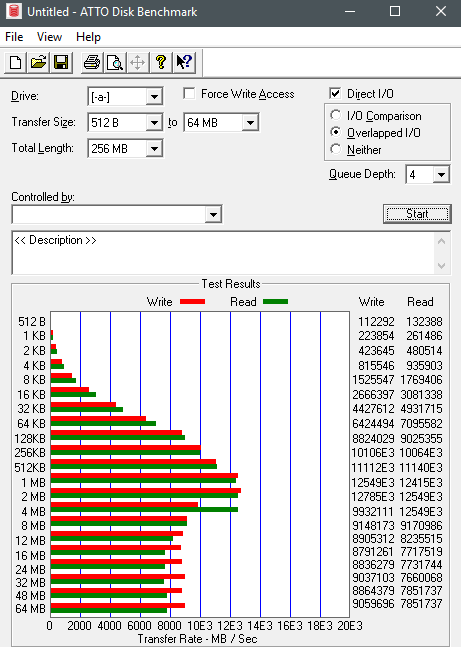Expand the Queue Depth dropdown
Viewport: 461px width, 647px height.
tap(441, 175)
